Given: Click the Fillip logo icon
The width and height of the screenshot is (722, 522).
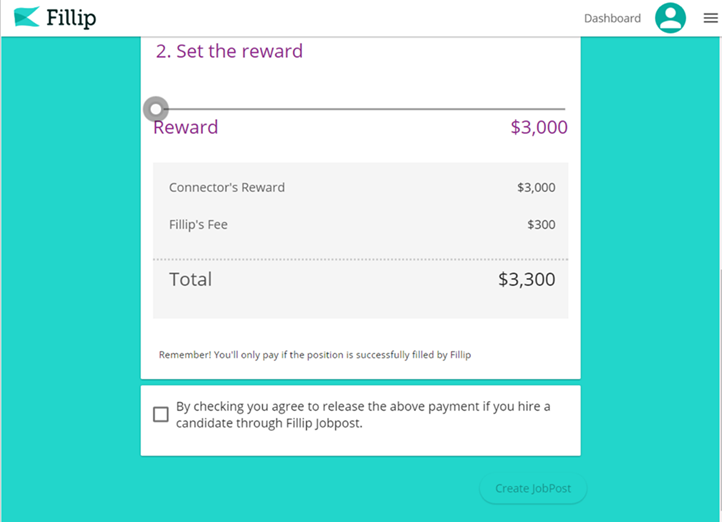Looking at the screenshot, I should (x=27, y=17).
